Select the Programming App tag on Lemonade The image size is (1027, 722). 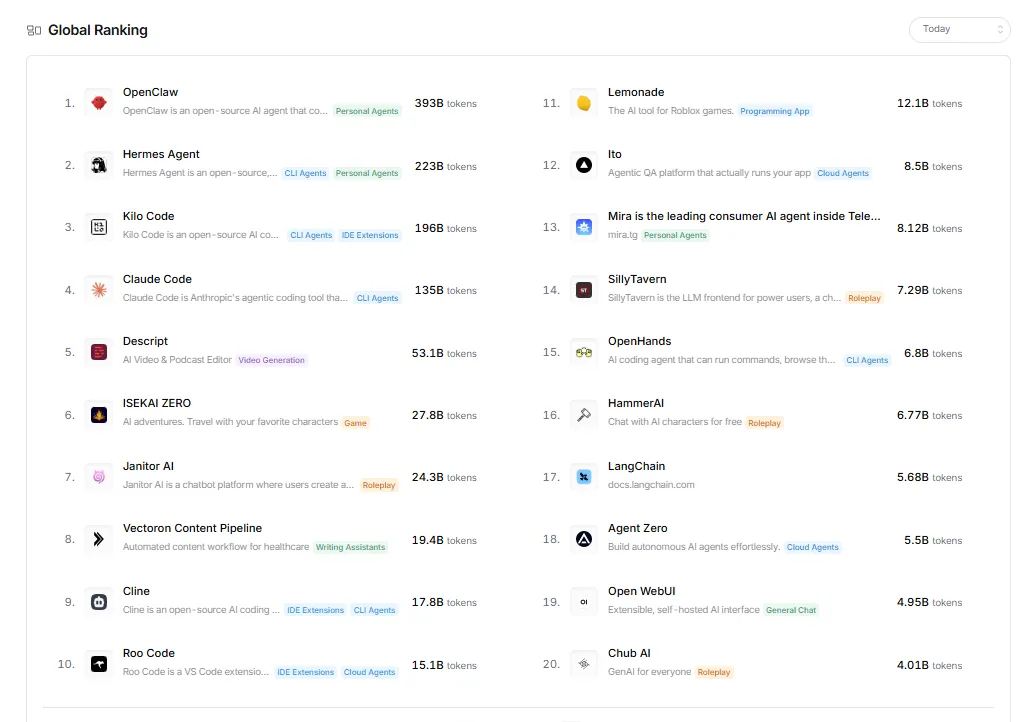tap(775, 111)
